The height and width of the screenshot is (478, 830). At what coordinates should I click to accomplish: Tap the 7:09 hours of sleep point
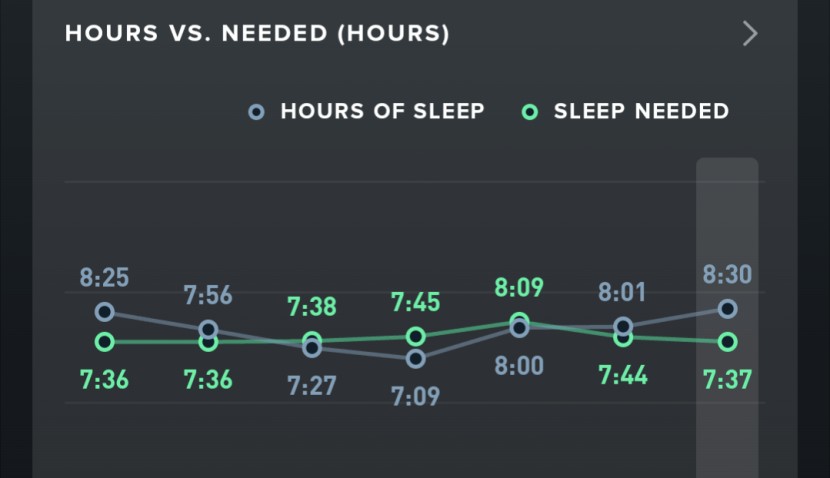pyautogui.click(x=416, y=358)
